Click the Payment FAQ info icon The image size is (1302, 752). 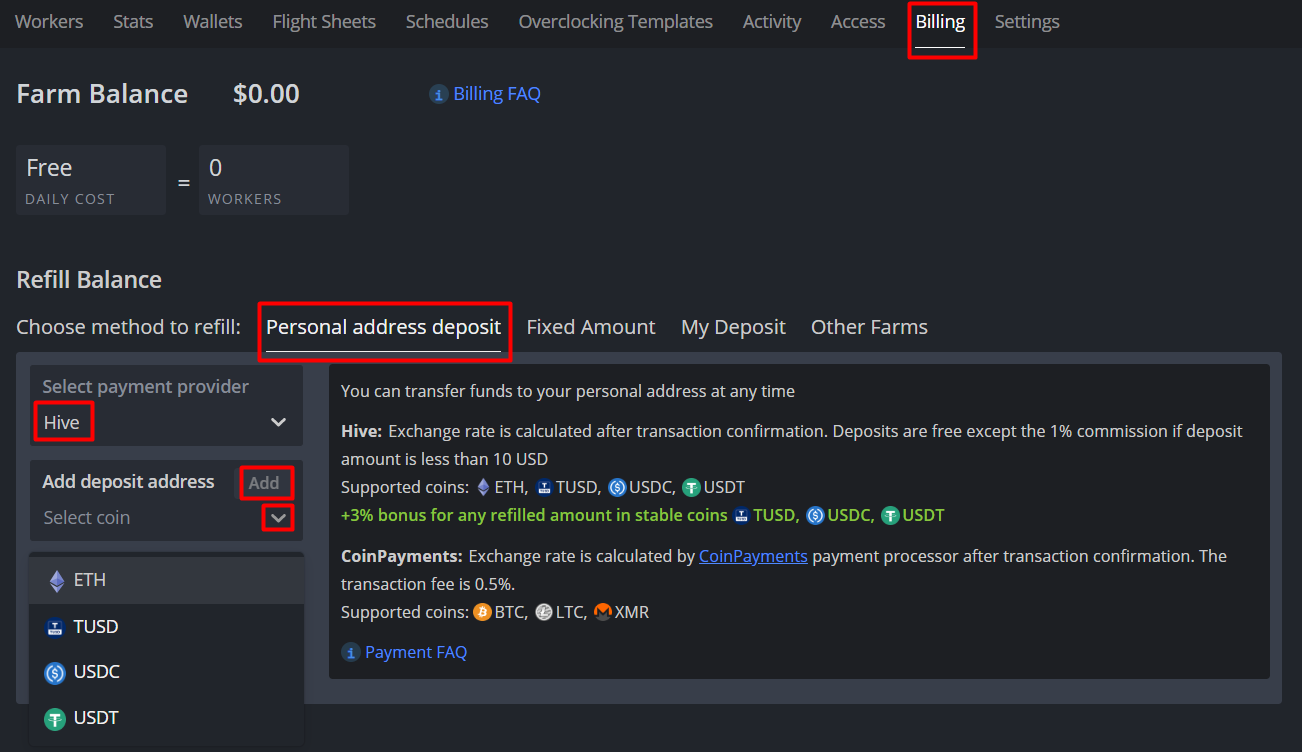(x=351, y=653)
